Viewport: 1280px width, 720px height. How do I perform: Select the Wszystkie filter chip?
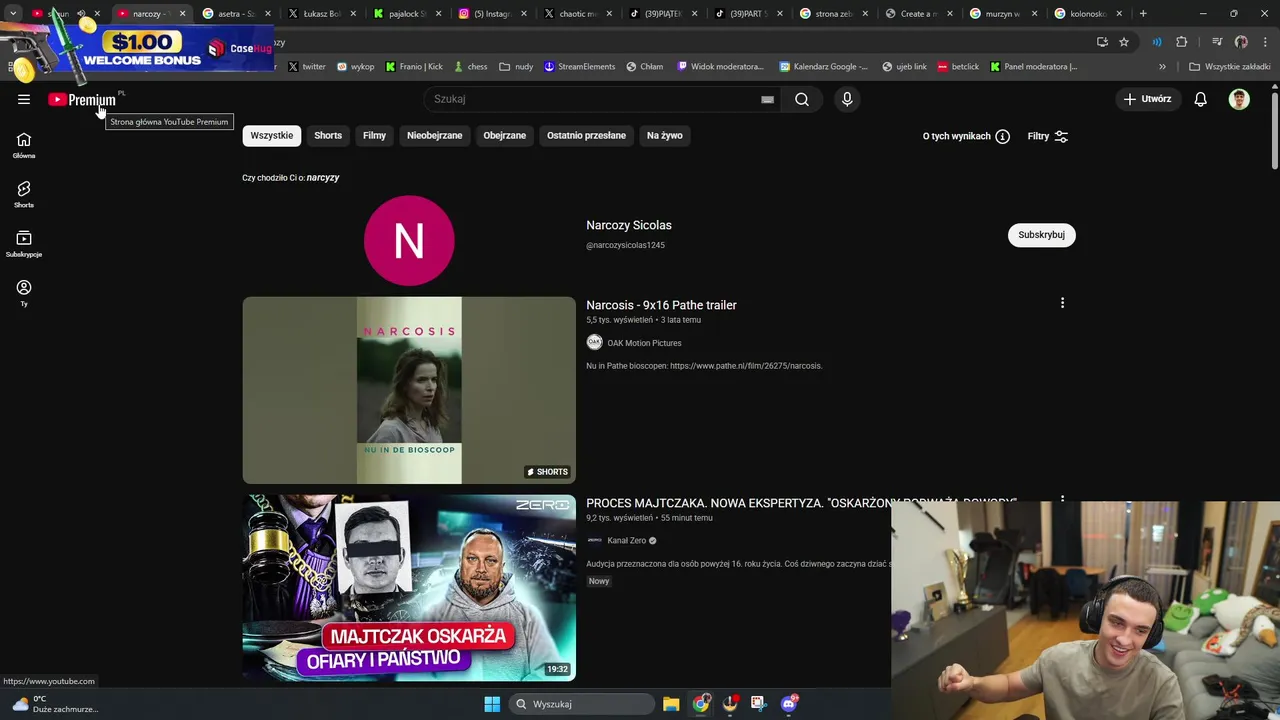coord(272,136)
